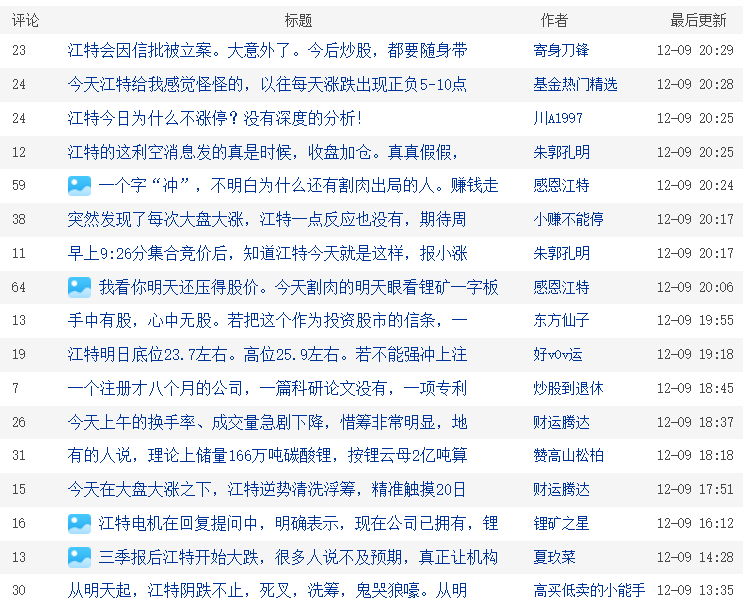View author profile 小赚不能停
This screenshot has height=600, width=744.
[x=568, y=219]
